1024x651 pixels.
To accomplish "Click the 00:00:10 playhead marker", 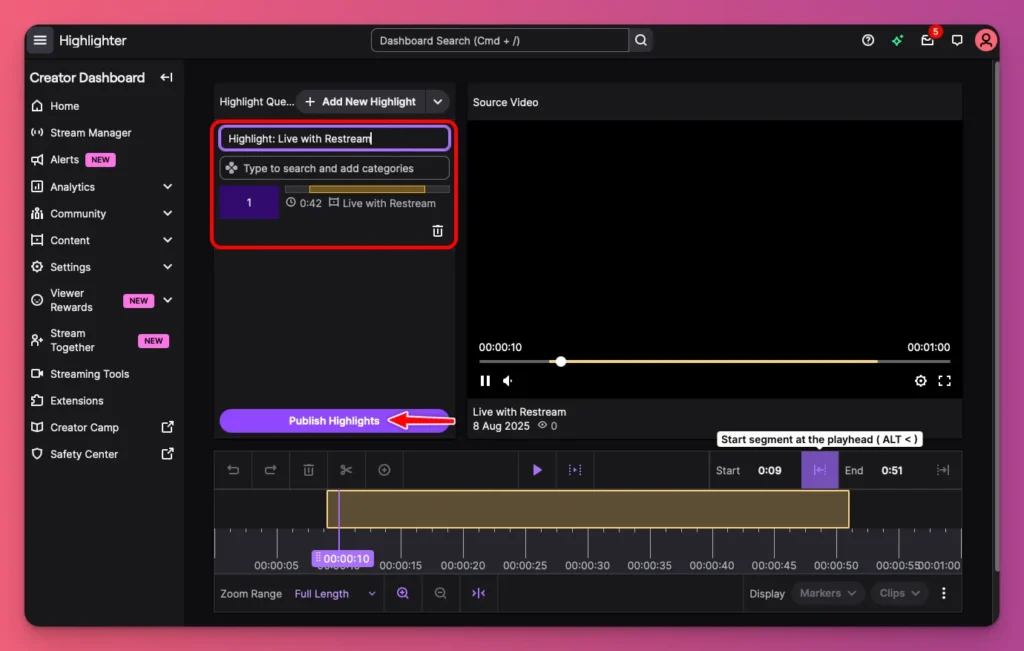I will tap(344, 558).
